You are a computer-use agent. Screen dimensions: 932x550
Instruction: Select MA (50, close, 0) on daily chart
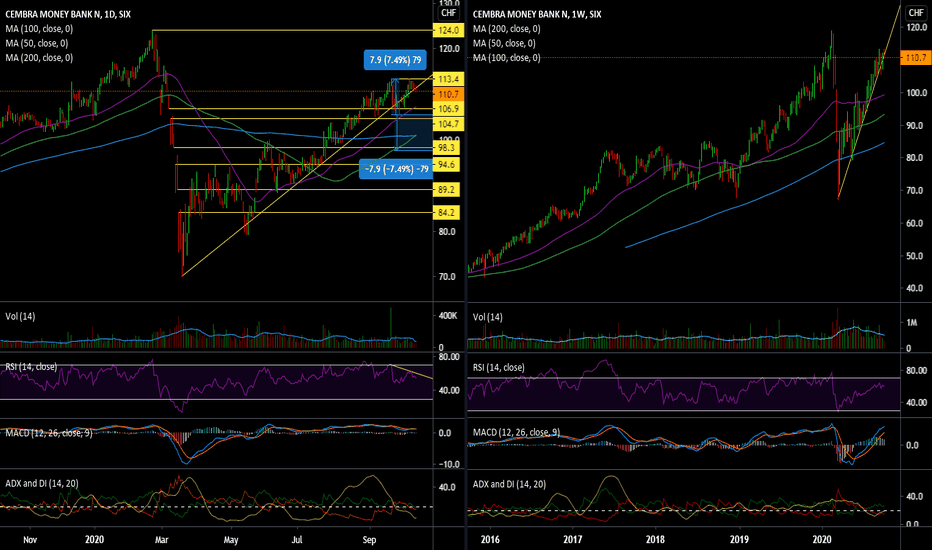click(x=37, y=43)
